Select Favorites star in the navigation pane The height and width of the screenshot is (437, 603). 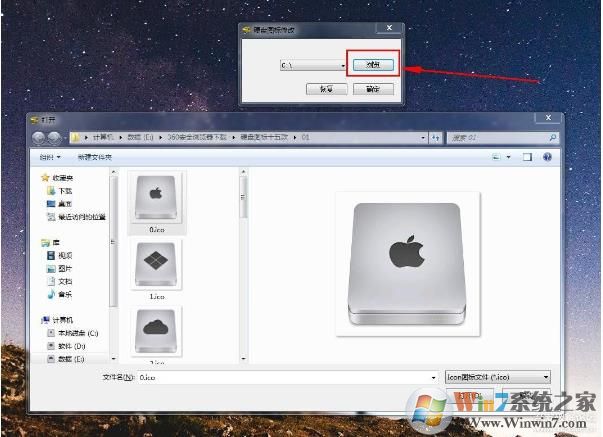click(57, 178)
